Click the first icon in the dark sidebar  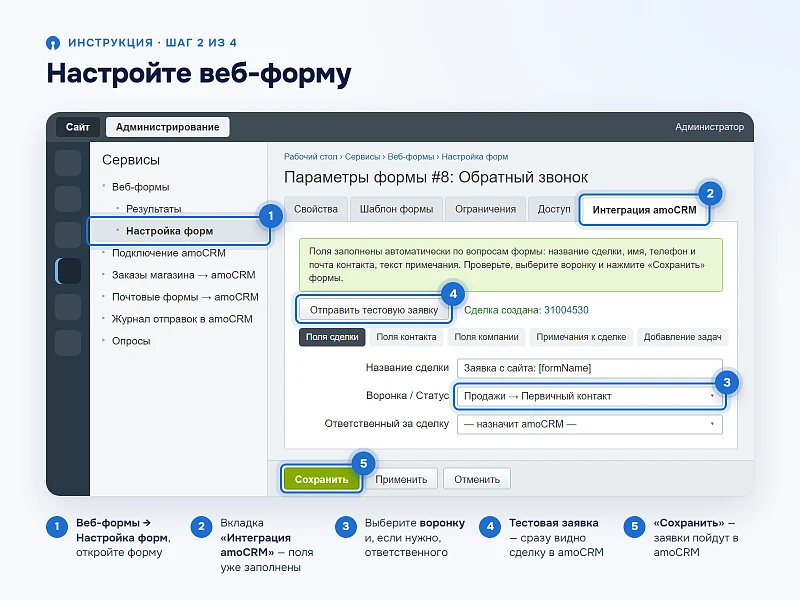[x=68, y=163]
